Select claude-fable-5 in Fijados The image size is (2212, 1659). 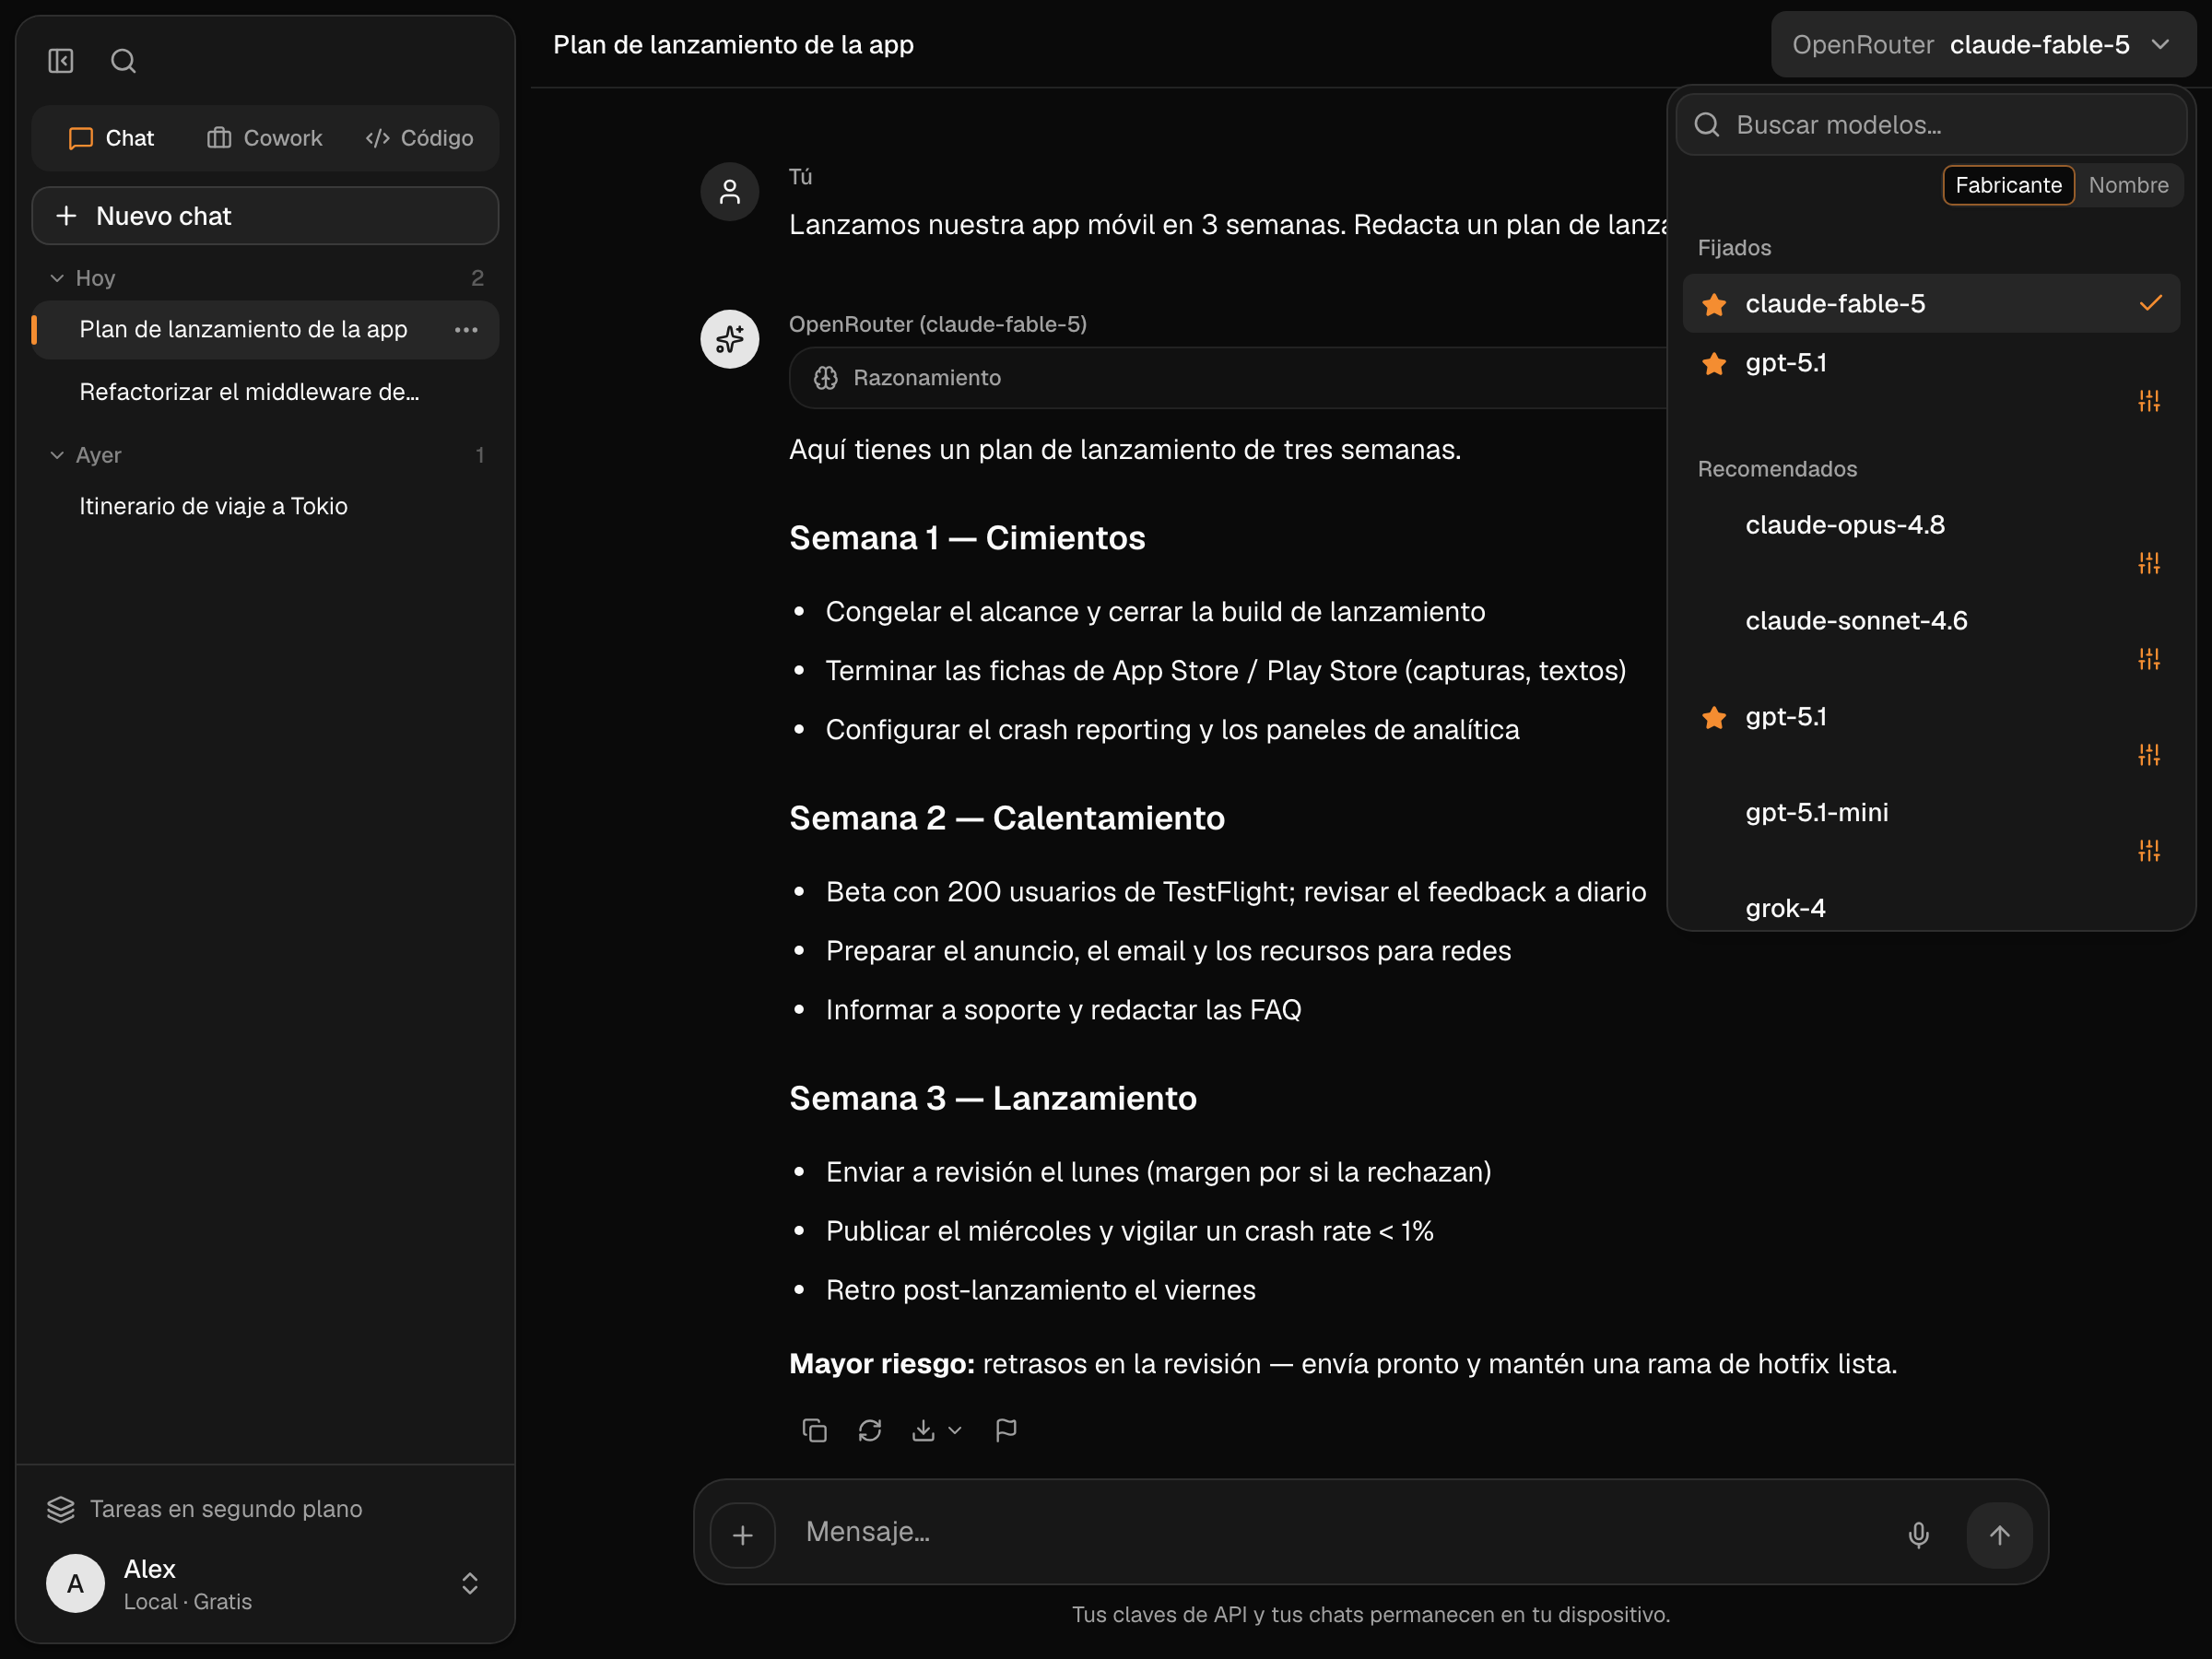point(1931,304)
